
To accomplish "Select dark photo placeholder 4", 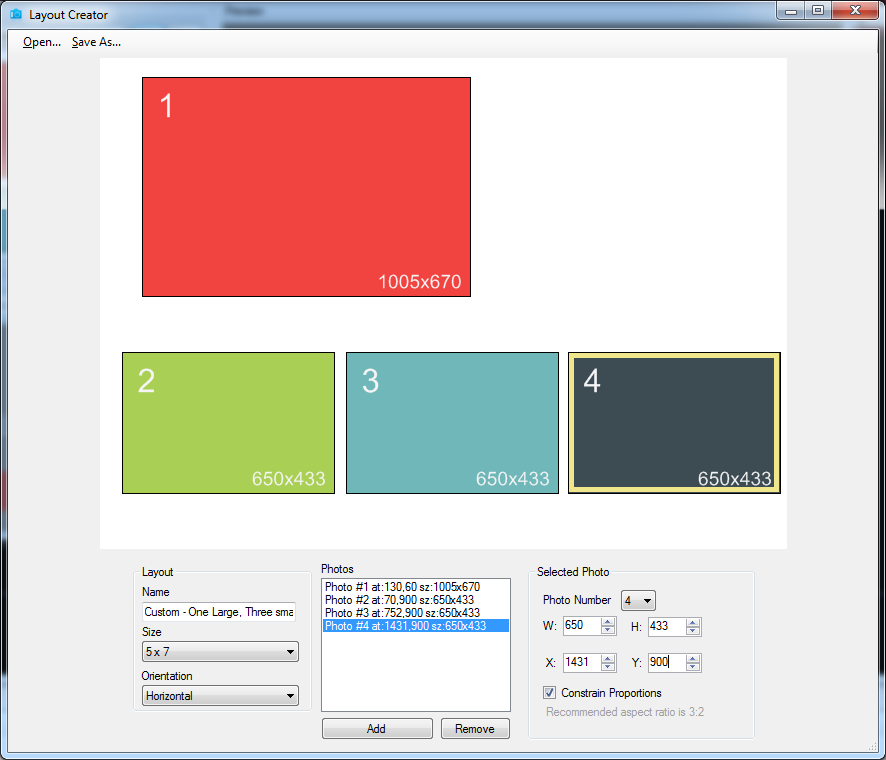I will [674, 423].
